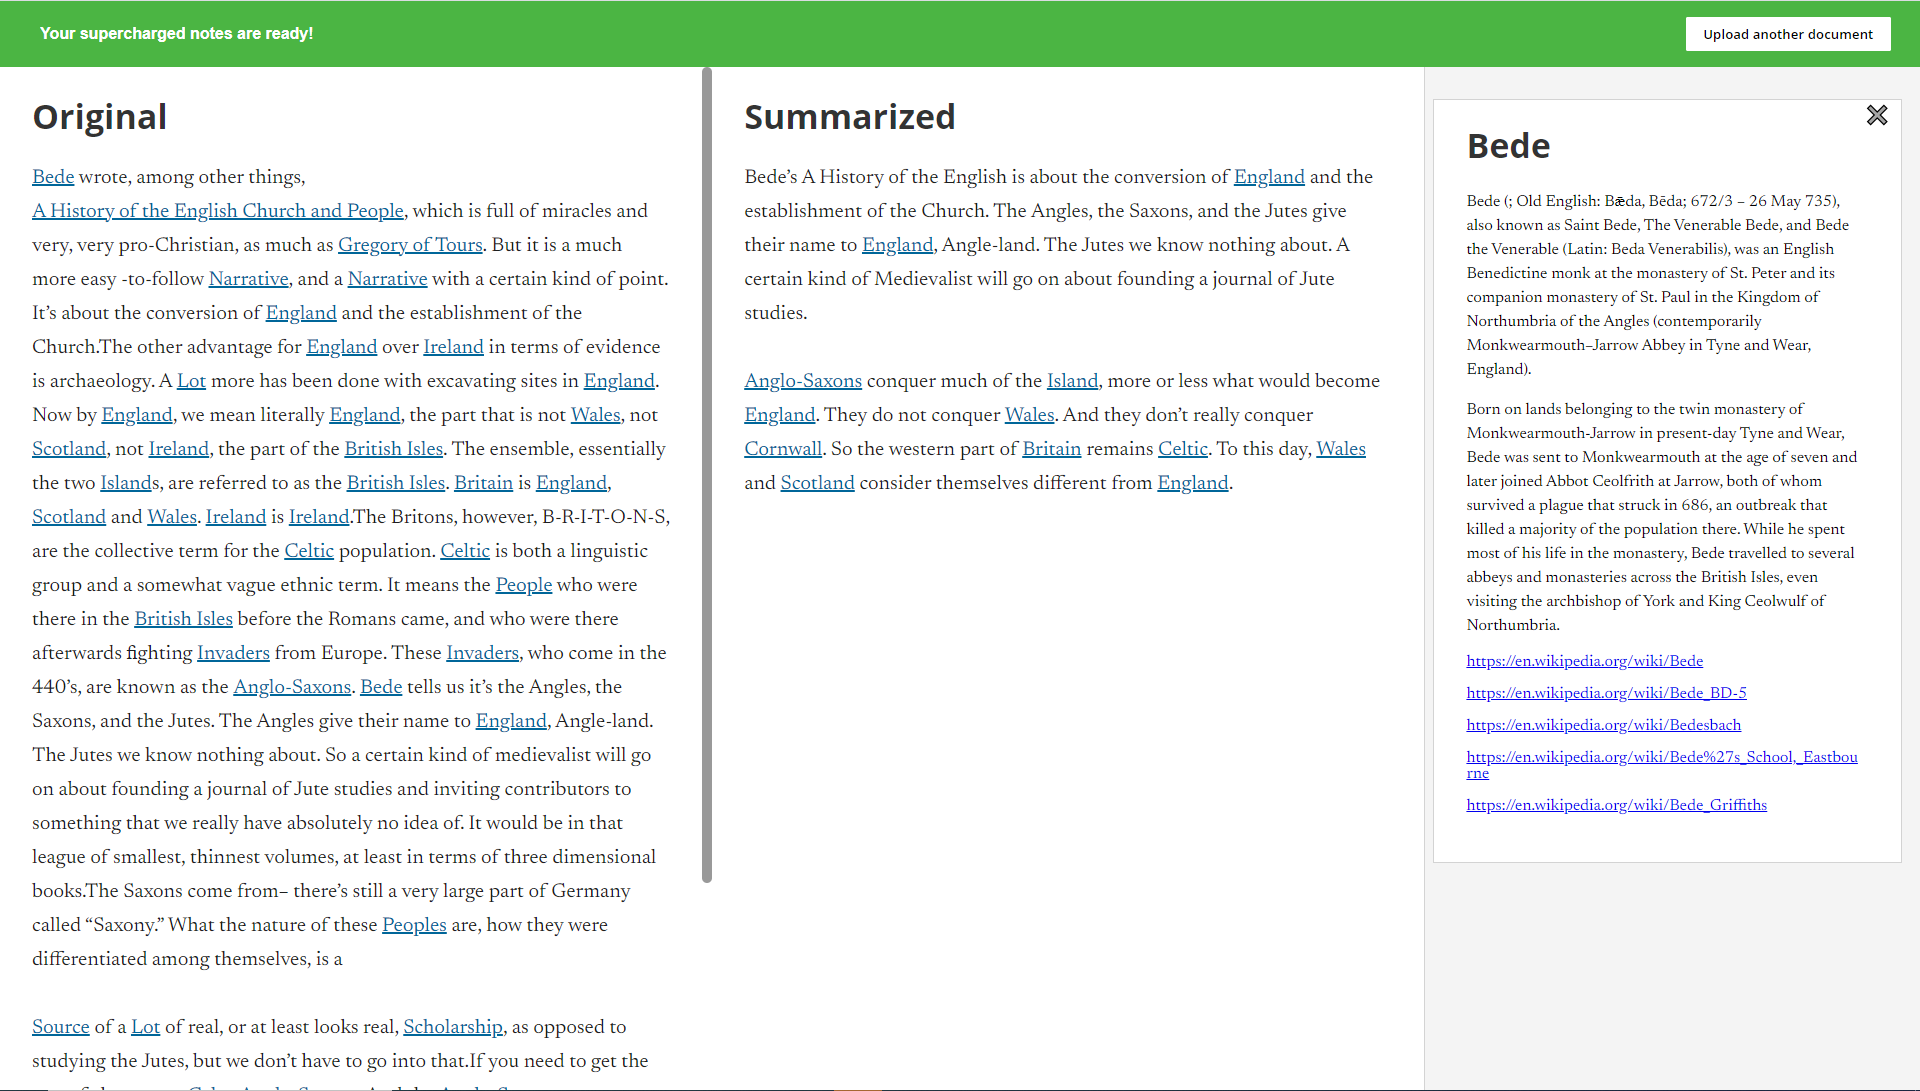Open the Bede_Griffiths Wikipedia link

(1616, 805)
